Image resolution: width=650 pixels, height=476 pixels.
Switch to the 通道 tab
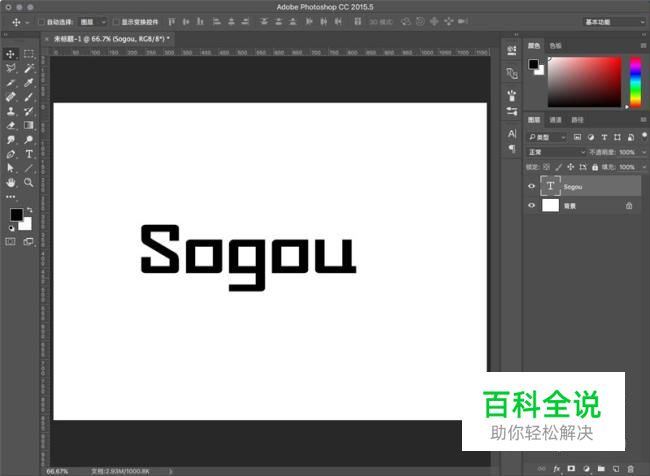[x=554, y=120]
